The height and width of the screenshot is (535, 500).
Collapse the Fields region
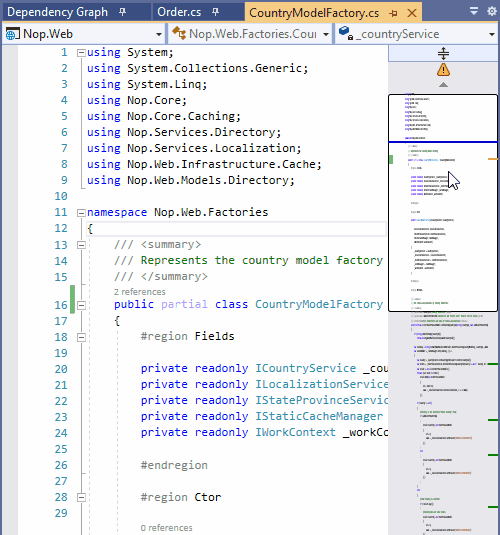pos(81,337)
